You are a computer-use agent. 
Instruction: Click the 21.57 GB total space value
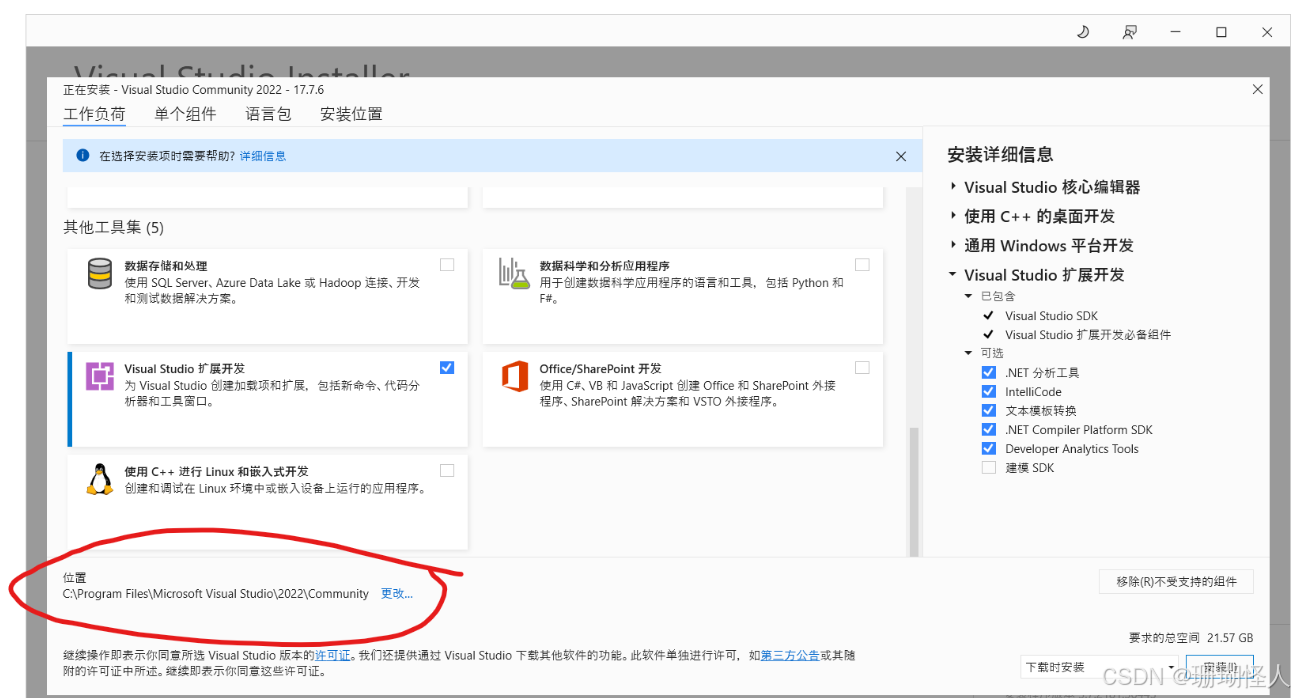pyautogui.click(x=1230, y=637)
